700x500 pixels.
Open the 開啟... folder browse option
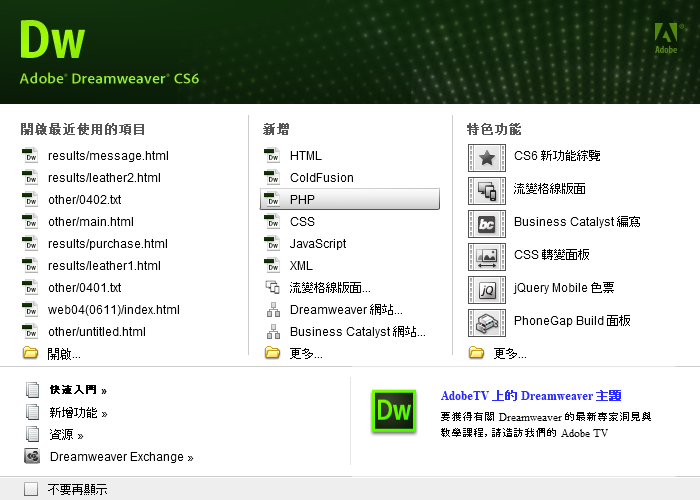point(64,354)
